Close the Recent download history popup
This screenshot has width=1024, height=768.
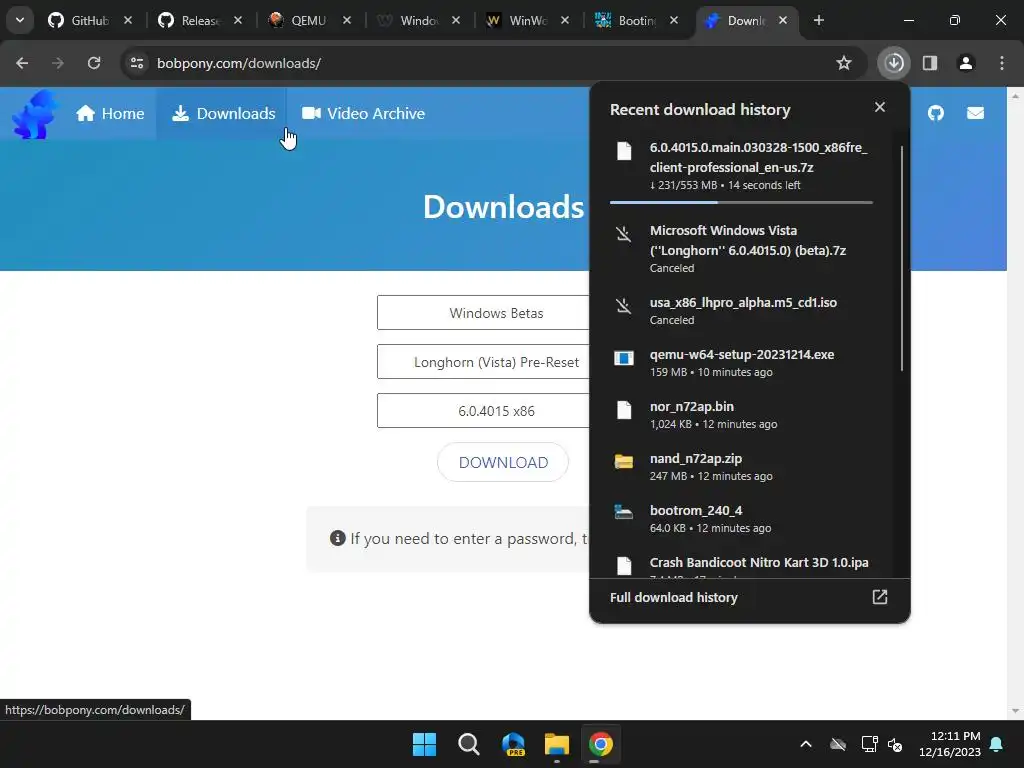880,107
